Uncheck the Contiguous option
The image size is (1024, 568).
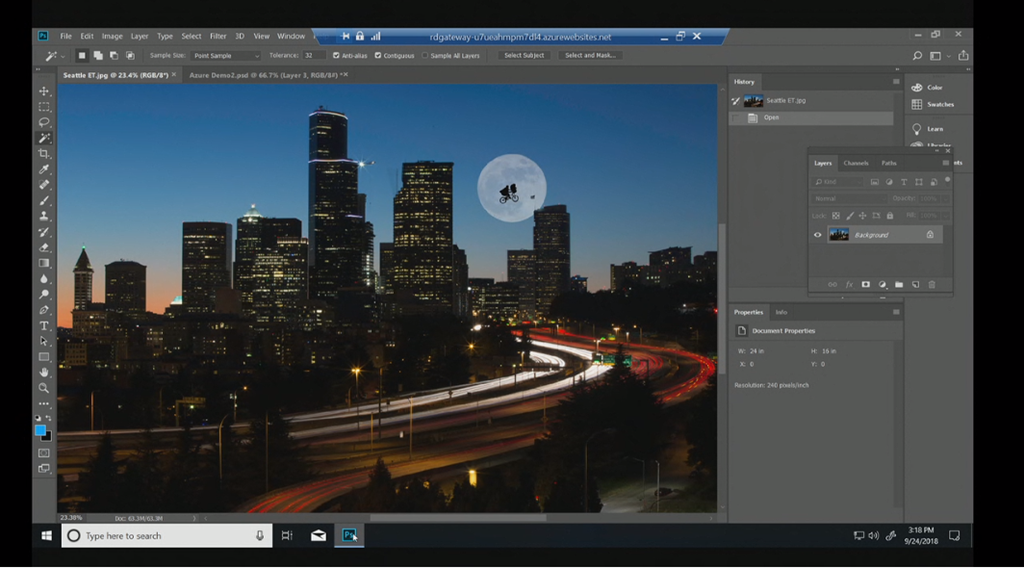coord(378,56)
